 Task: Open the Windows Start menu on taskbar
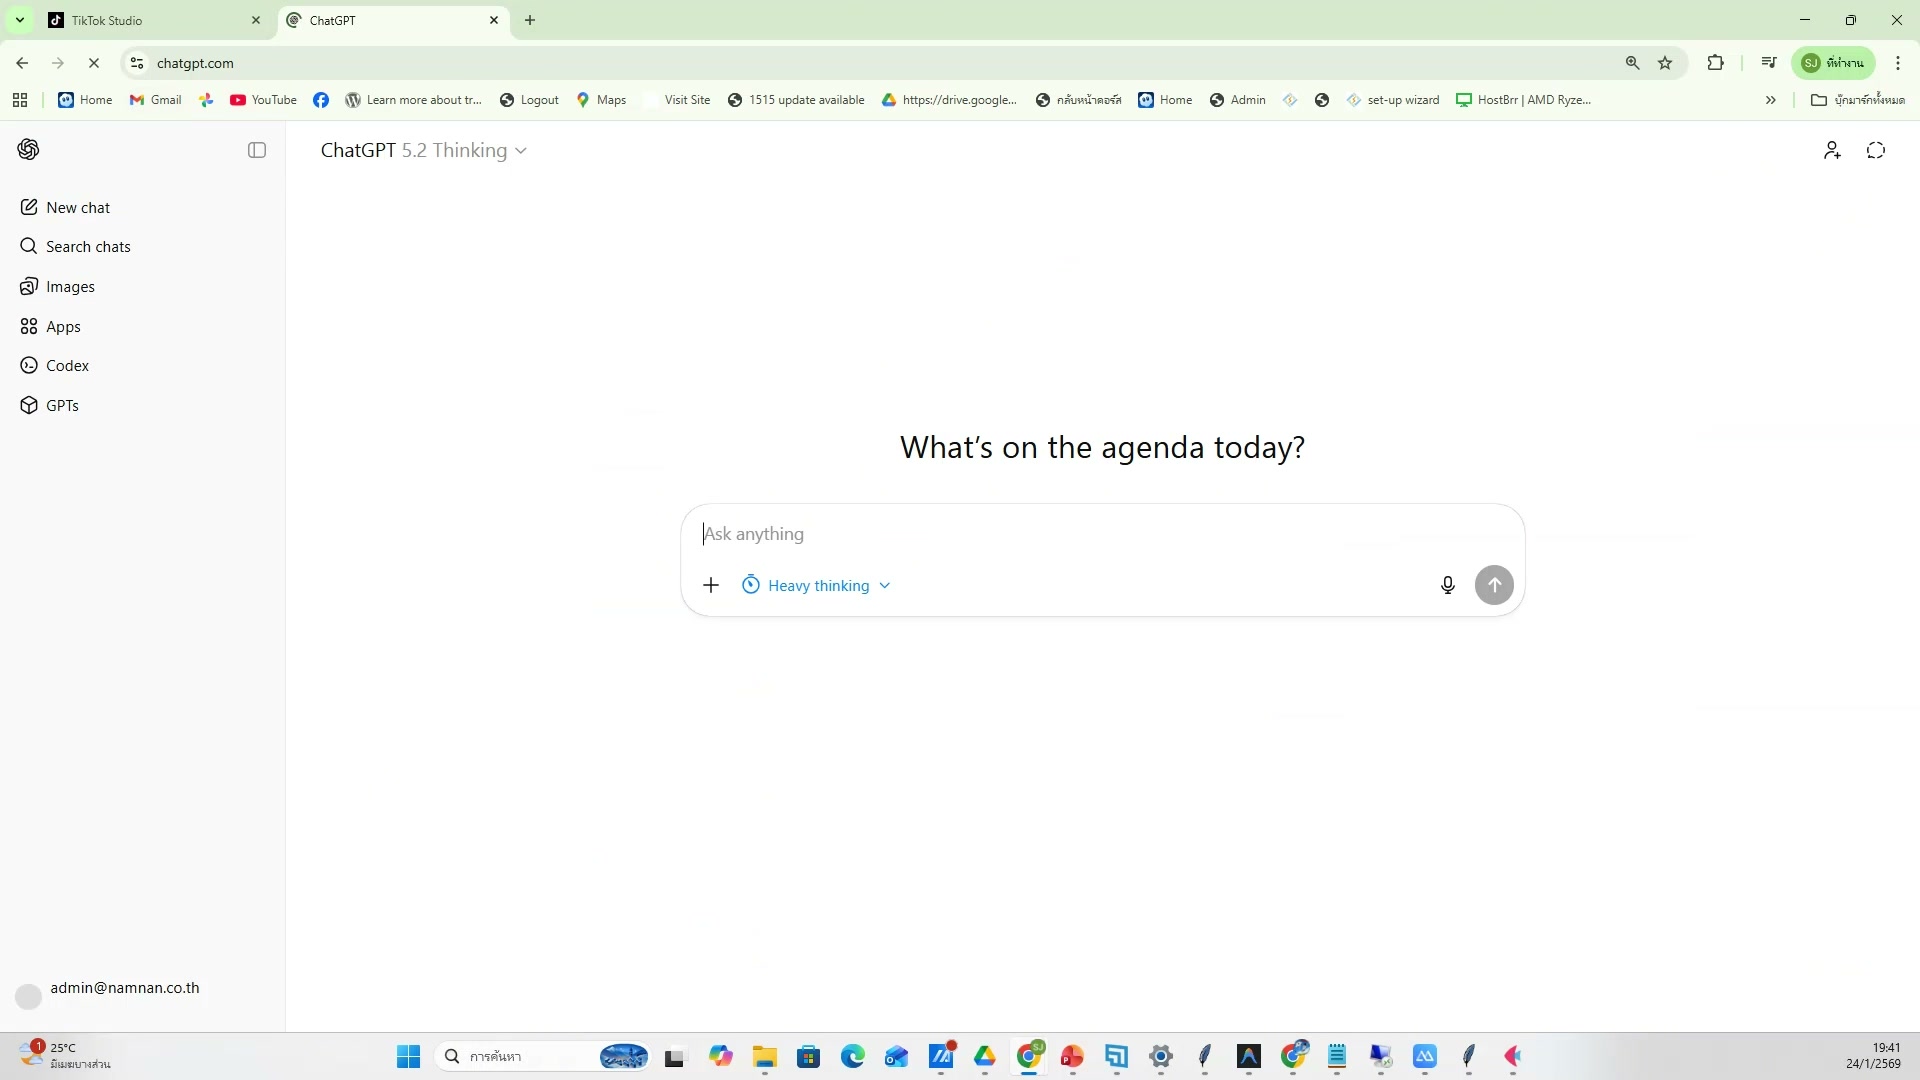coord(408,1057)
